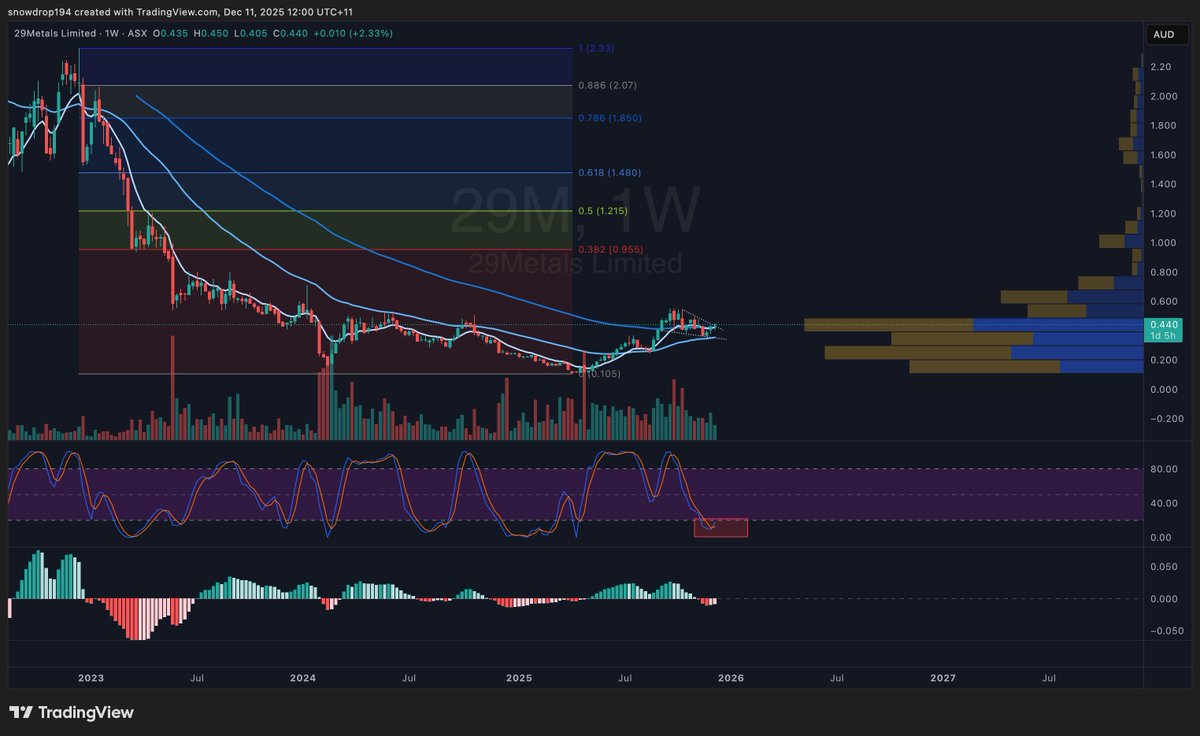Select the Fib label 0.618 (1.480)

[609, 172]
